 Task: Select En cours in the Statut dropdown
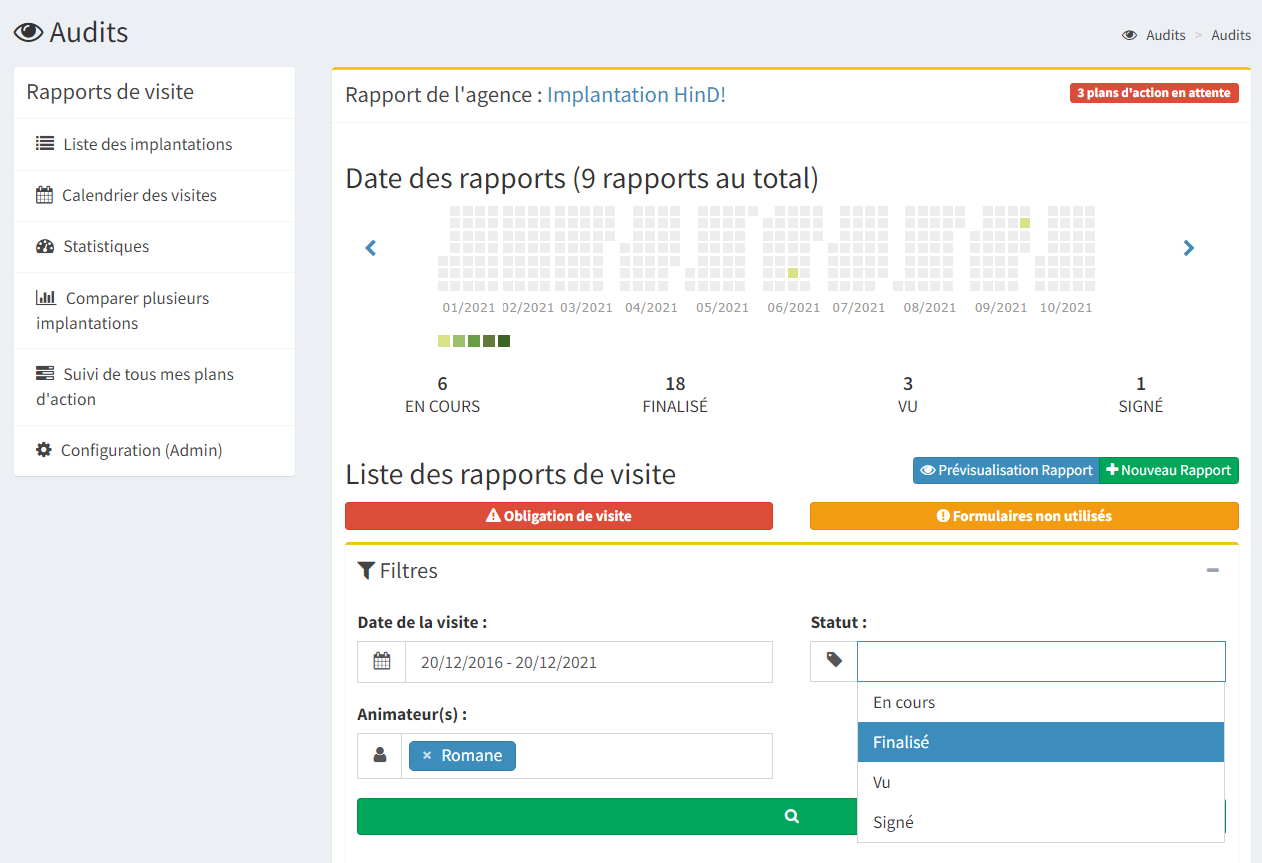tap(1041, 702)
